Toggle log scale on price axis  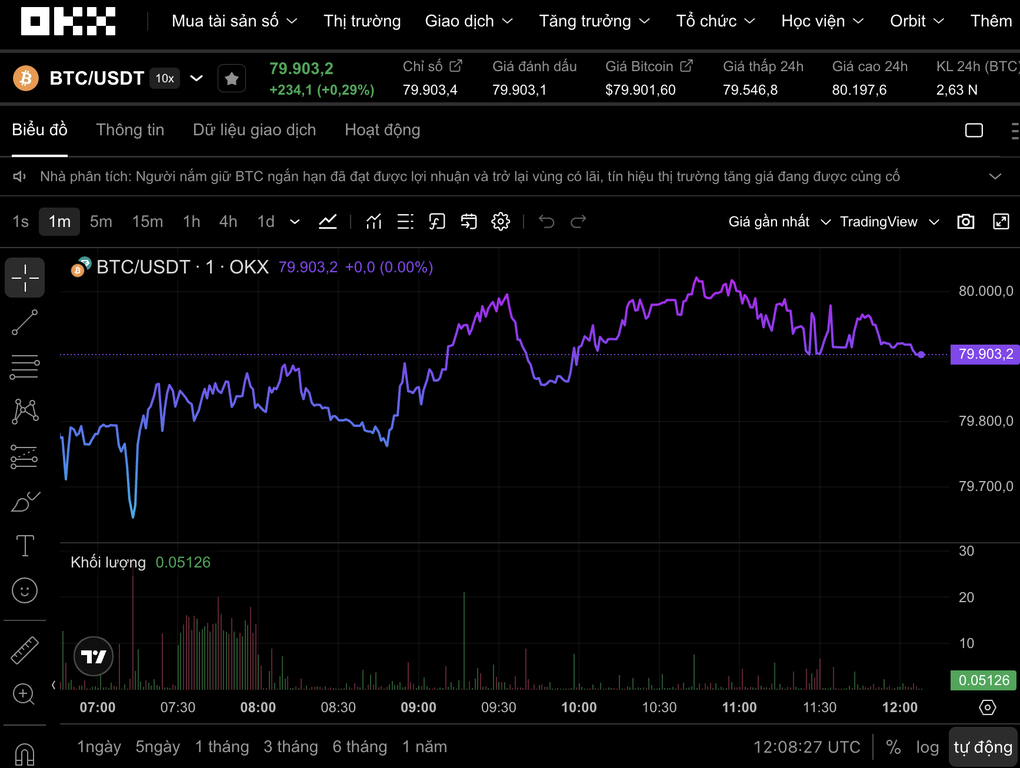click(x=927, y=747)
